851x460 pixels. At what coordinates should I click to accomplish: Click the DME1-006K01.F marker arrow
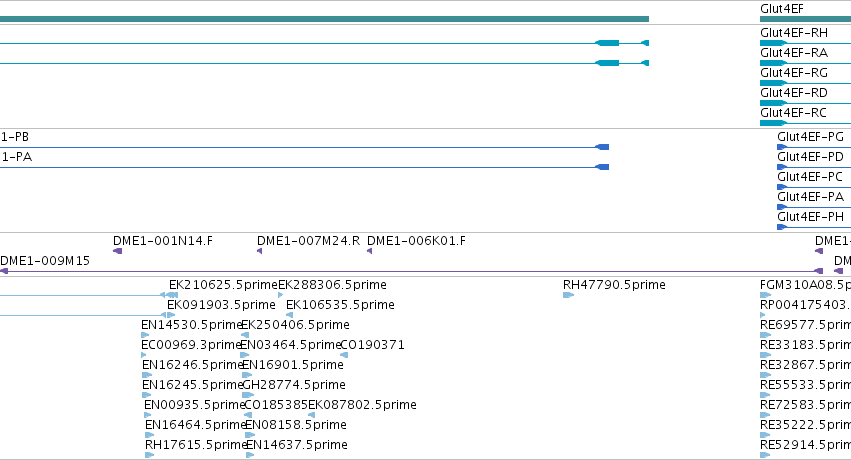tap(370, 251)
